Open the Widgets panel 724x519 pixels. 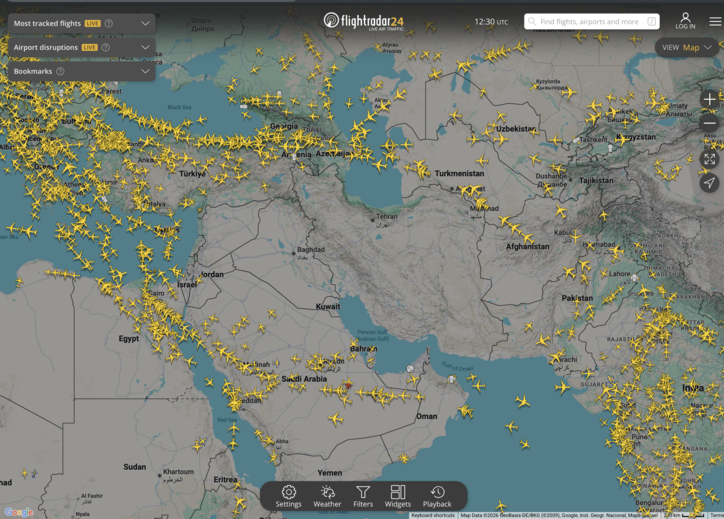click(398, 496)
